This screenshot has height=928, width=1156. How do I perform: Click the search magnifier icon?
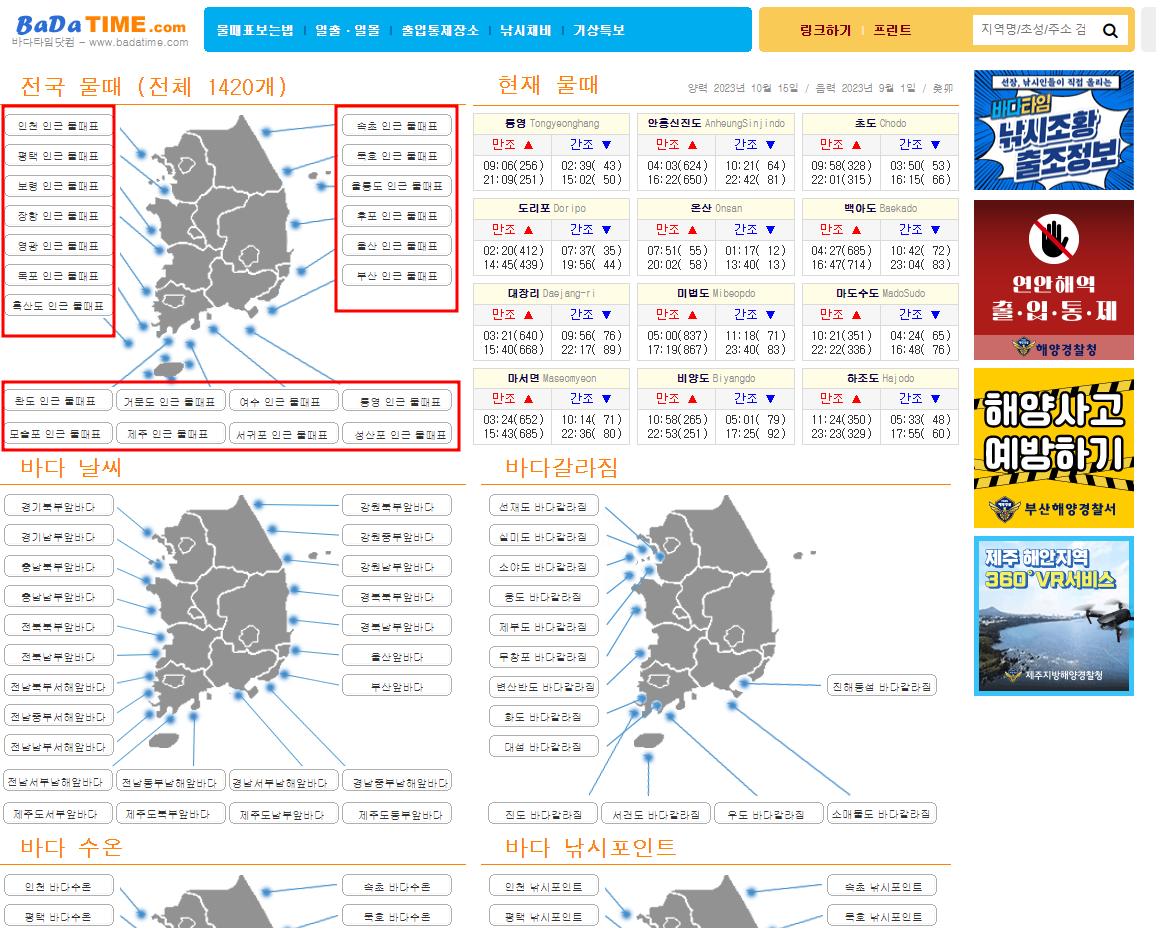pyautogui.click(x=1110, y=31)
